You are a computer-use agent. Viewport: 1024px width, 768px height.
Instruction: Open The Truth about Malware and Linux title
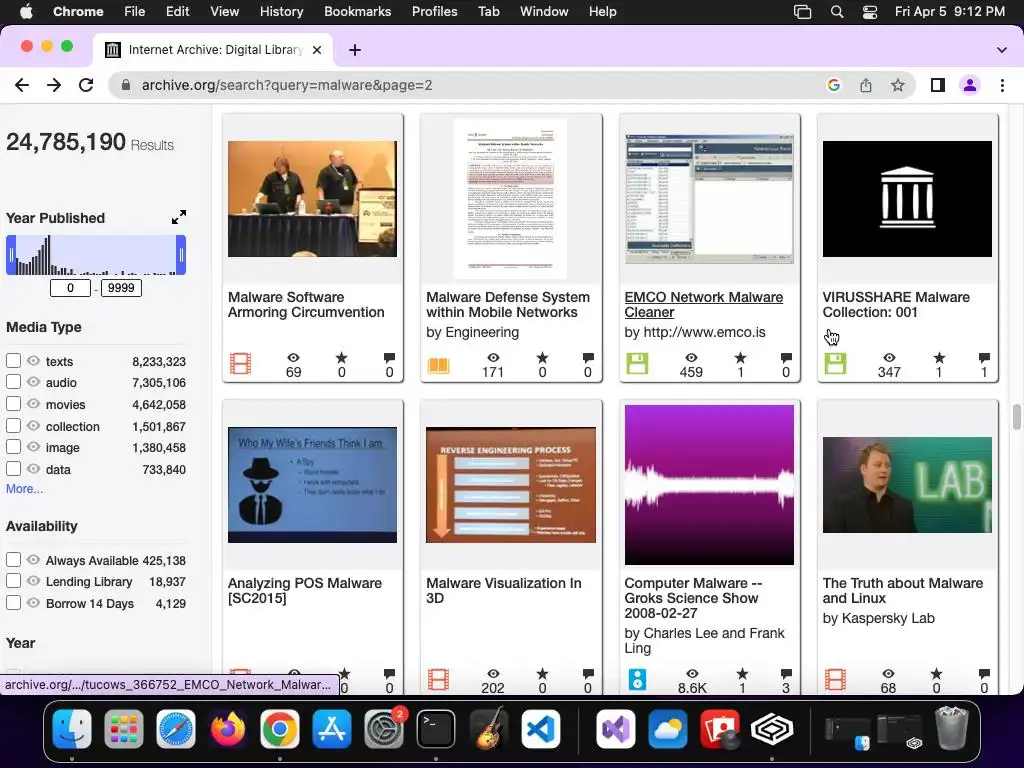tap(903, 590)
